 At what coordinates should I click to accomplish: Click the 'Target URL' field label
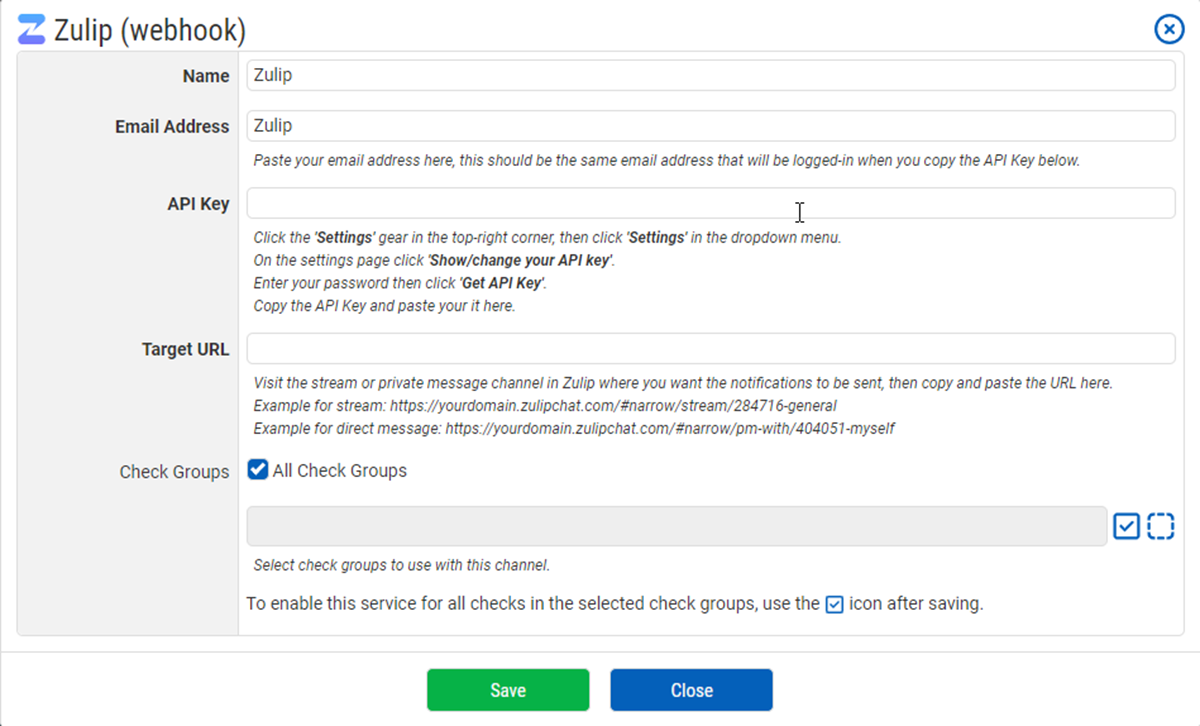click(185, 350)
